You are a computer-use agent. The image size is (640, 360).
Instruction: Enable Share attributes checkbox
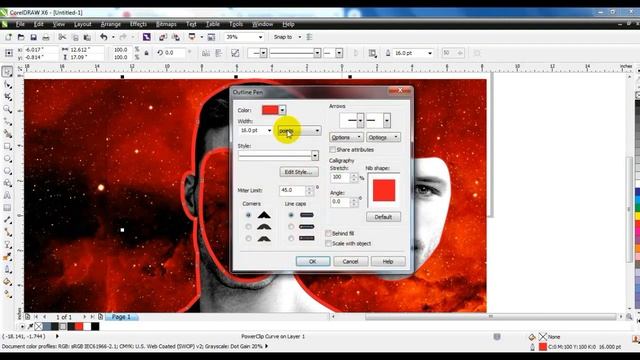(333, 150)
